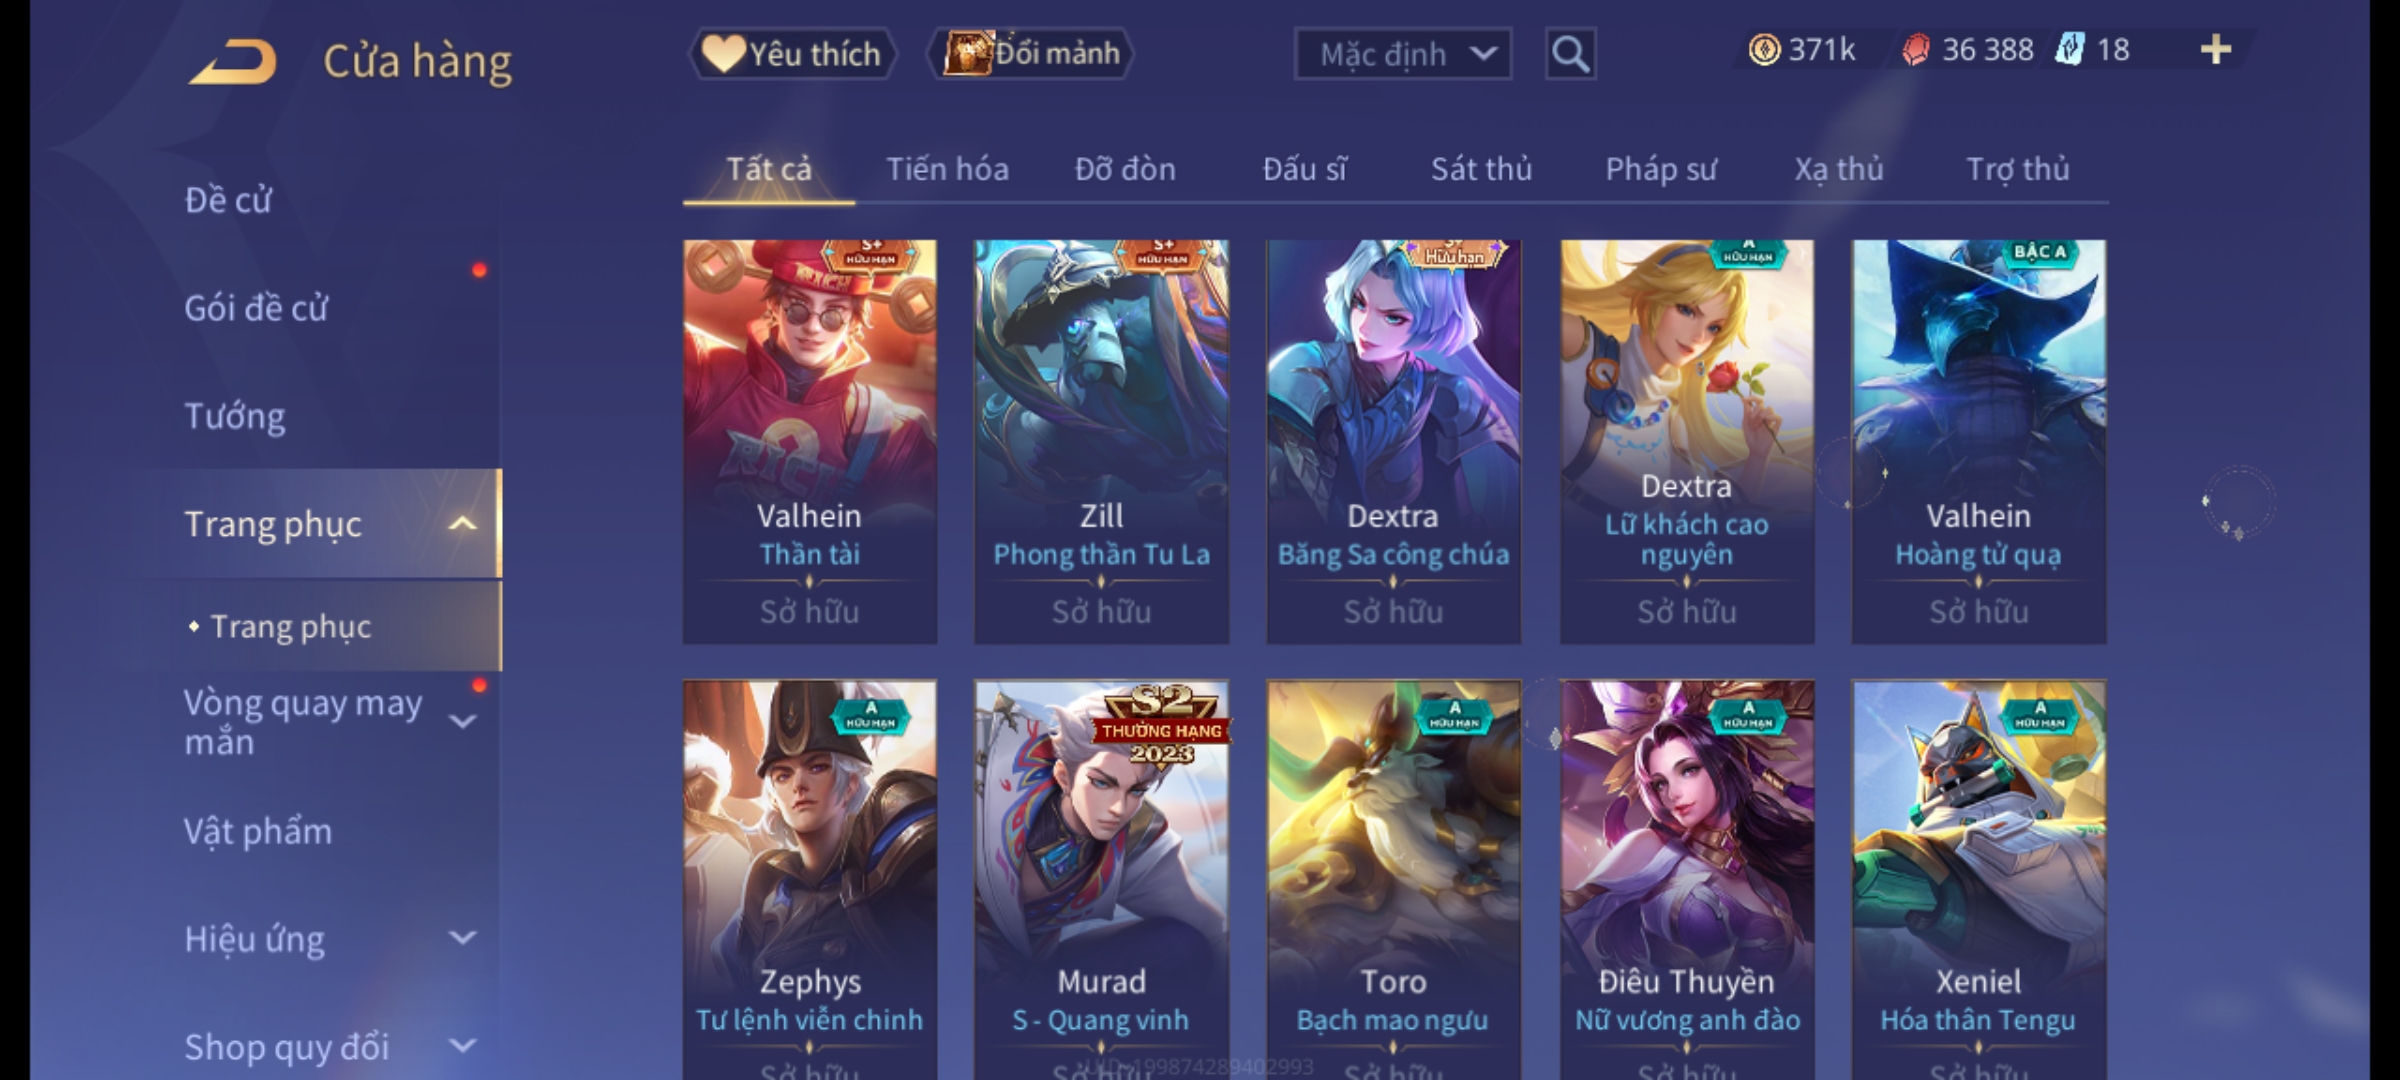
Task: Collapse the Trang phục sidebar section
Action: [x=463, y=524]
